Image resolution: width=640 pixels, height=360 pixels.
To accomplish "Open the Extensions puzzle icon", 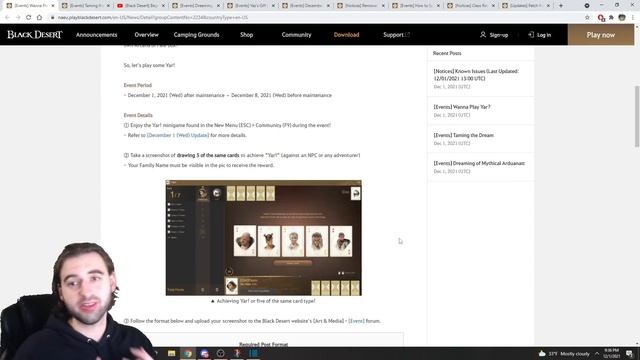I will [611, 18].
